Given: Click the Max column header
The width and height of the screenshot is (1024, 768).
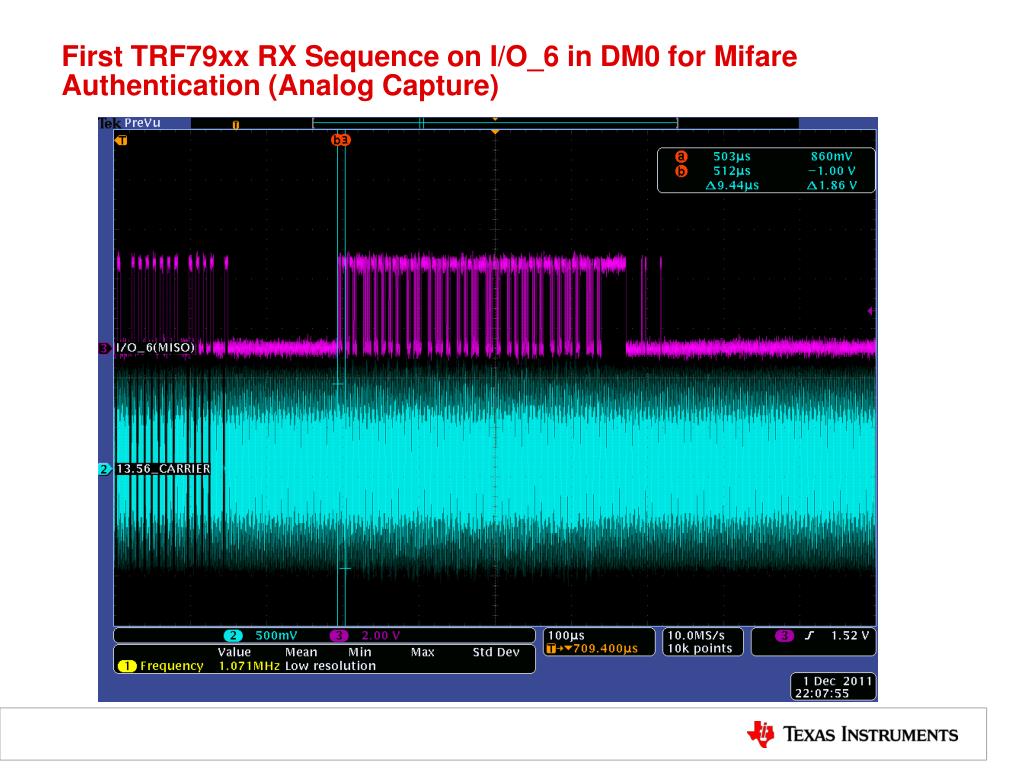Looking at the screenshot, I should click(423, 652).
